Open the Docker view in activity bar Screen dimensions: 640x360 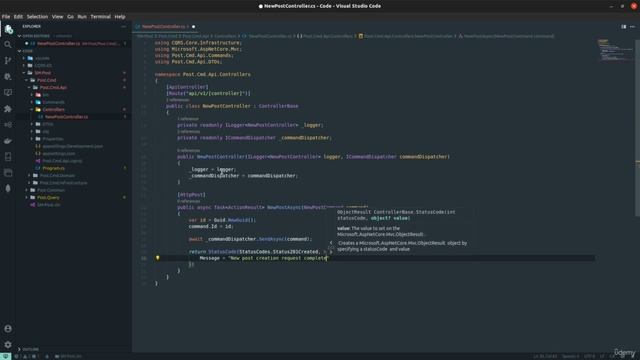coord(8,141)
